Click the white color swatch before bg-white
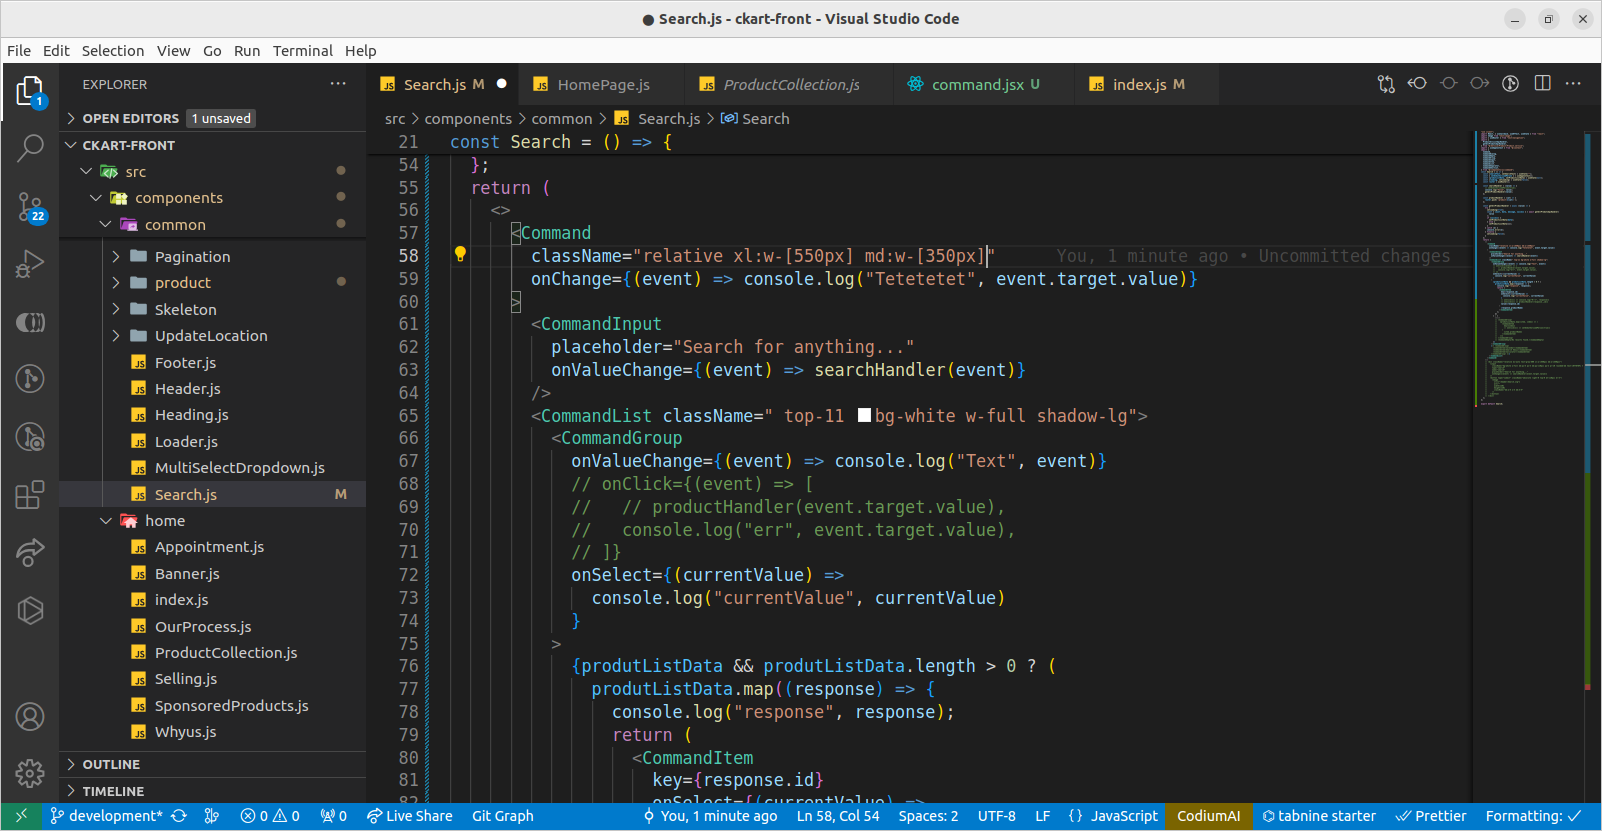The width and height of the screenshot is (1602, 831). (864, 416)
